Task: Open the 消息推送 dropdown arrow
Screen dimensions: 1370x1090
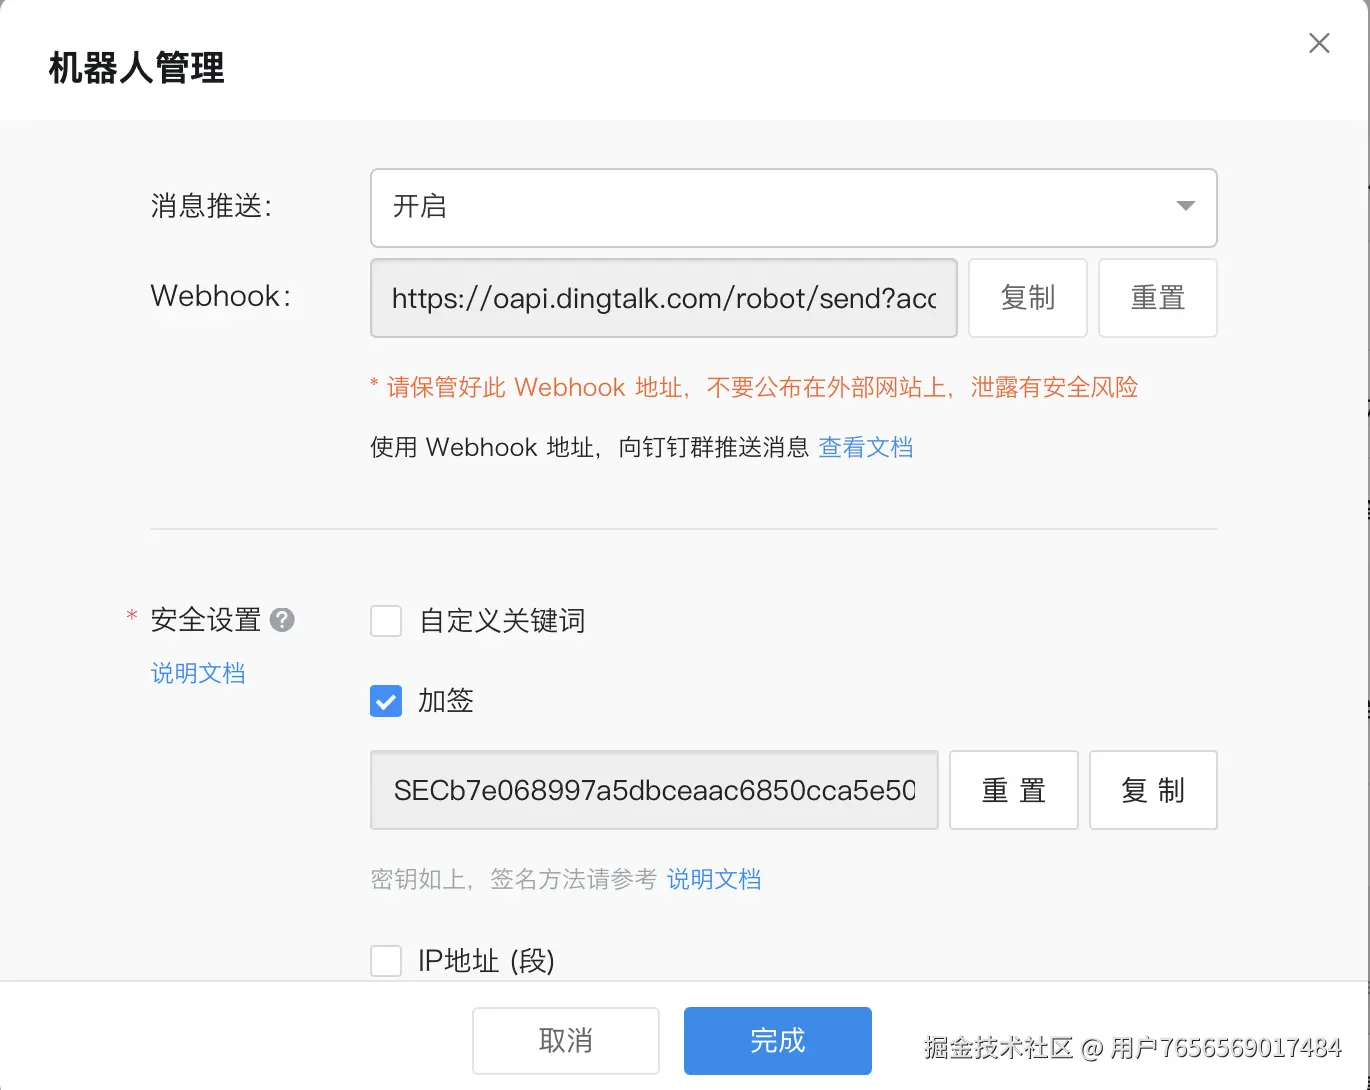Action: click(x=1186, y=206)
